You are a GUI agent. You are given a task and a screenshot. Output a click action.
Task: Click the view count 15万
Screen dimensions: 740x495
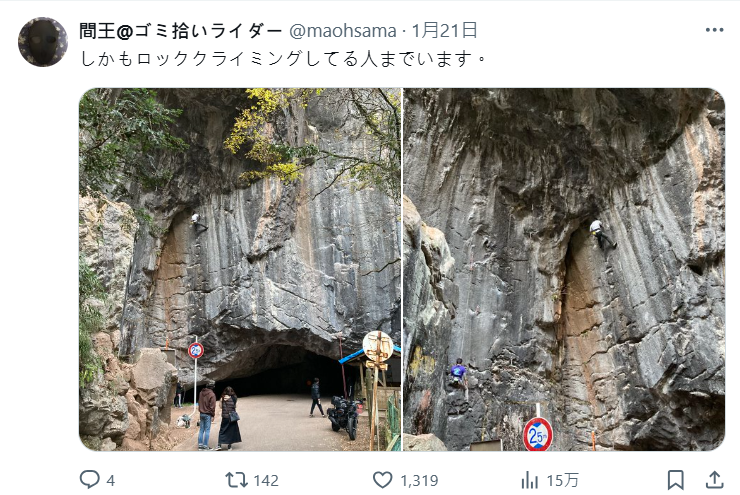point(562,480)
